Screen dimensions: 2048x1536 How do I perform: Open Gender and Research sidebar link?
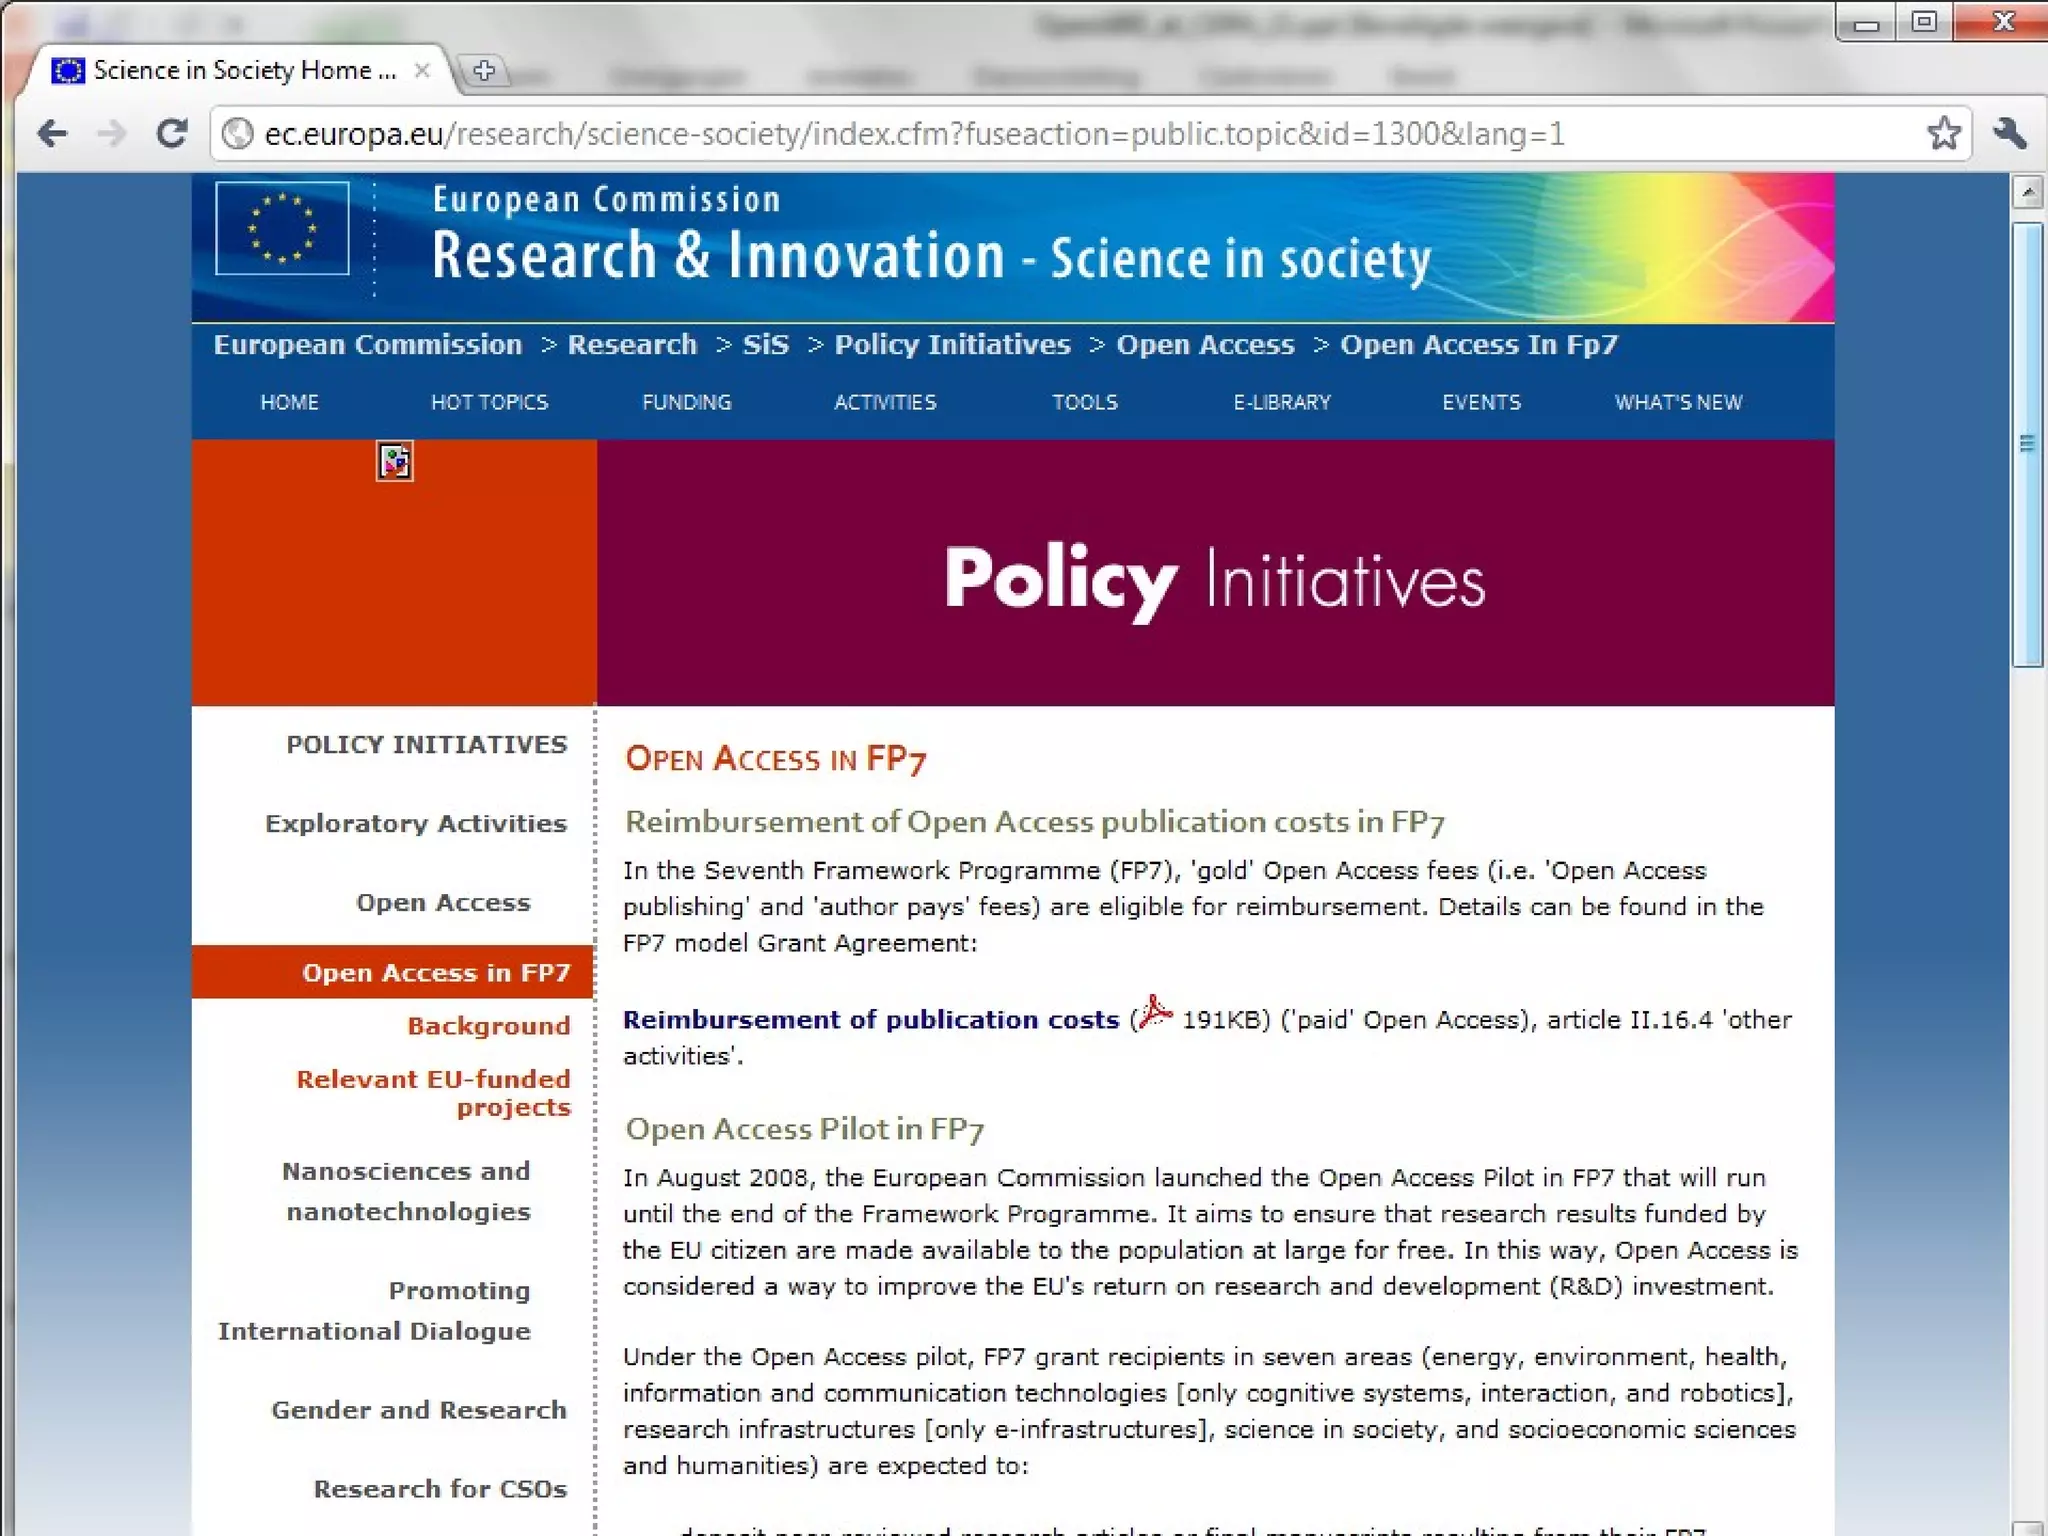coord(419,1410)
